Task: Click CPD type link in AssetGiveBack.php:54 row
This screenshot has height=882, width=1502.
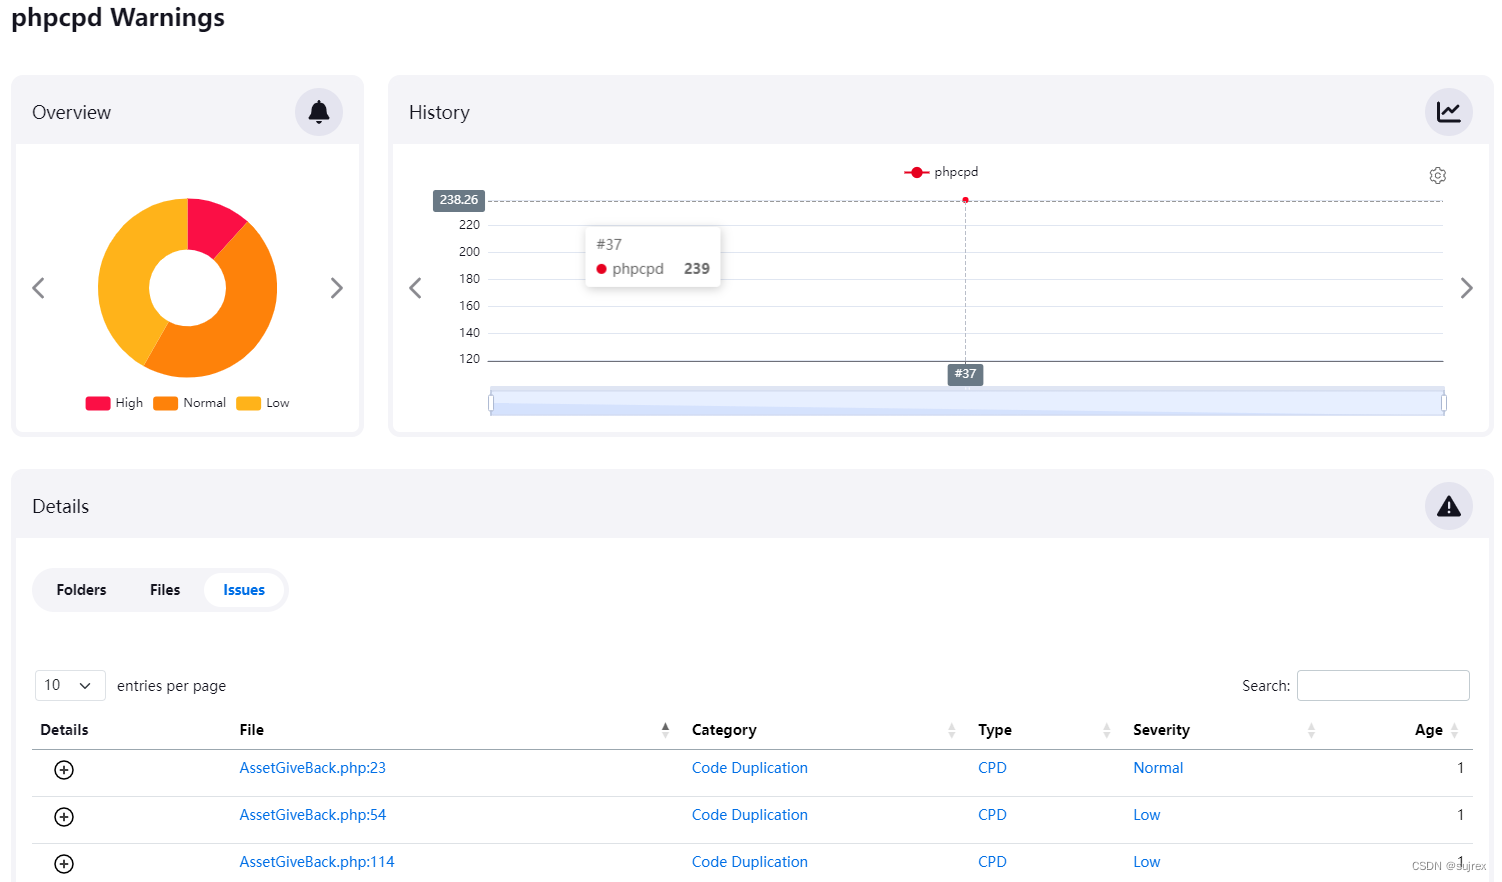Action: (x=992, y=815)
